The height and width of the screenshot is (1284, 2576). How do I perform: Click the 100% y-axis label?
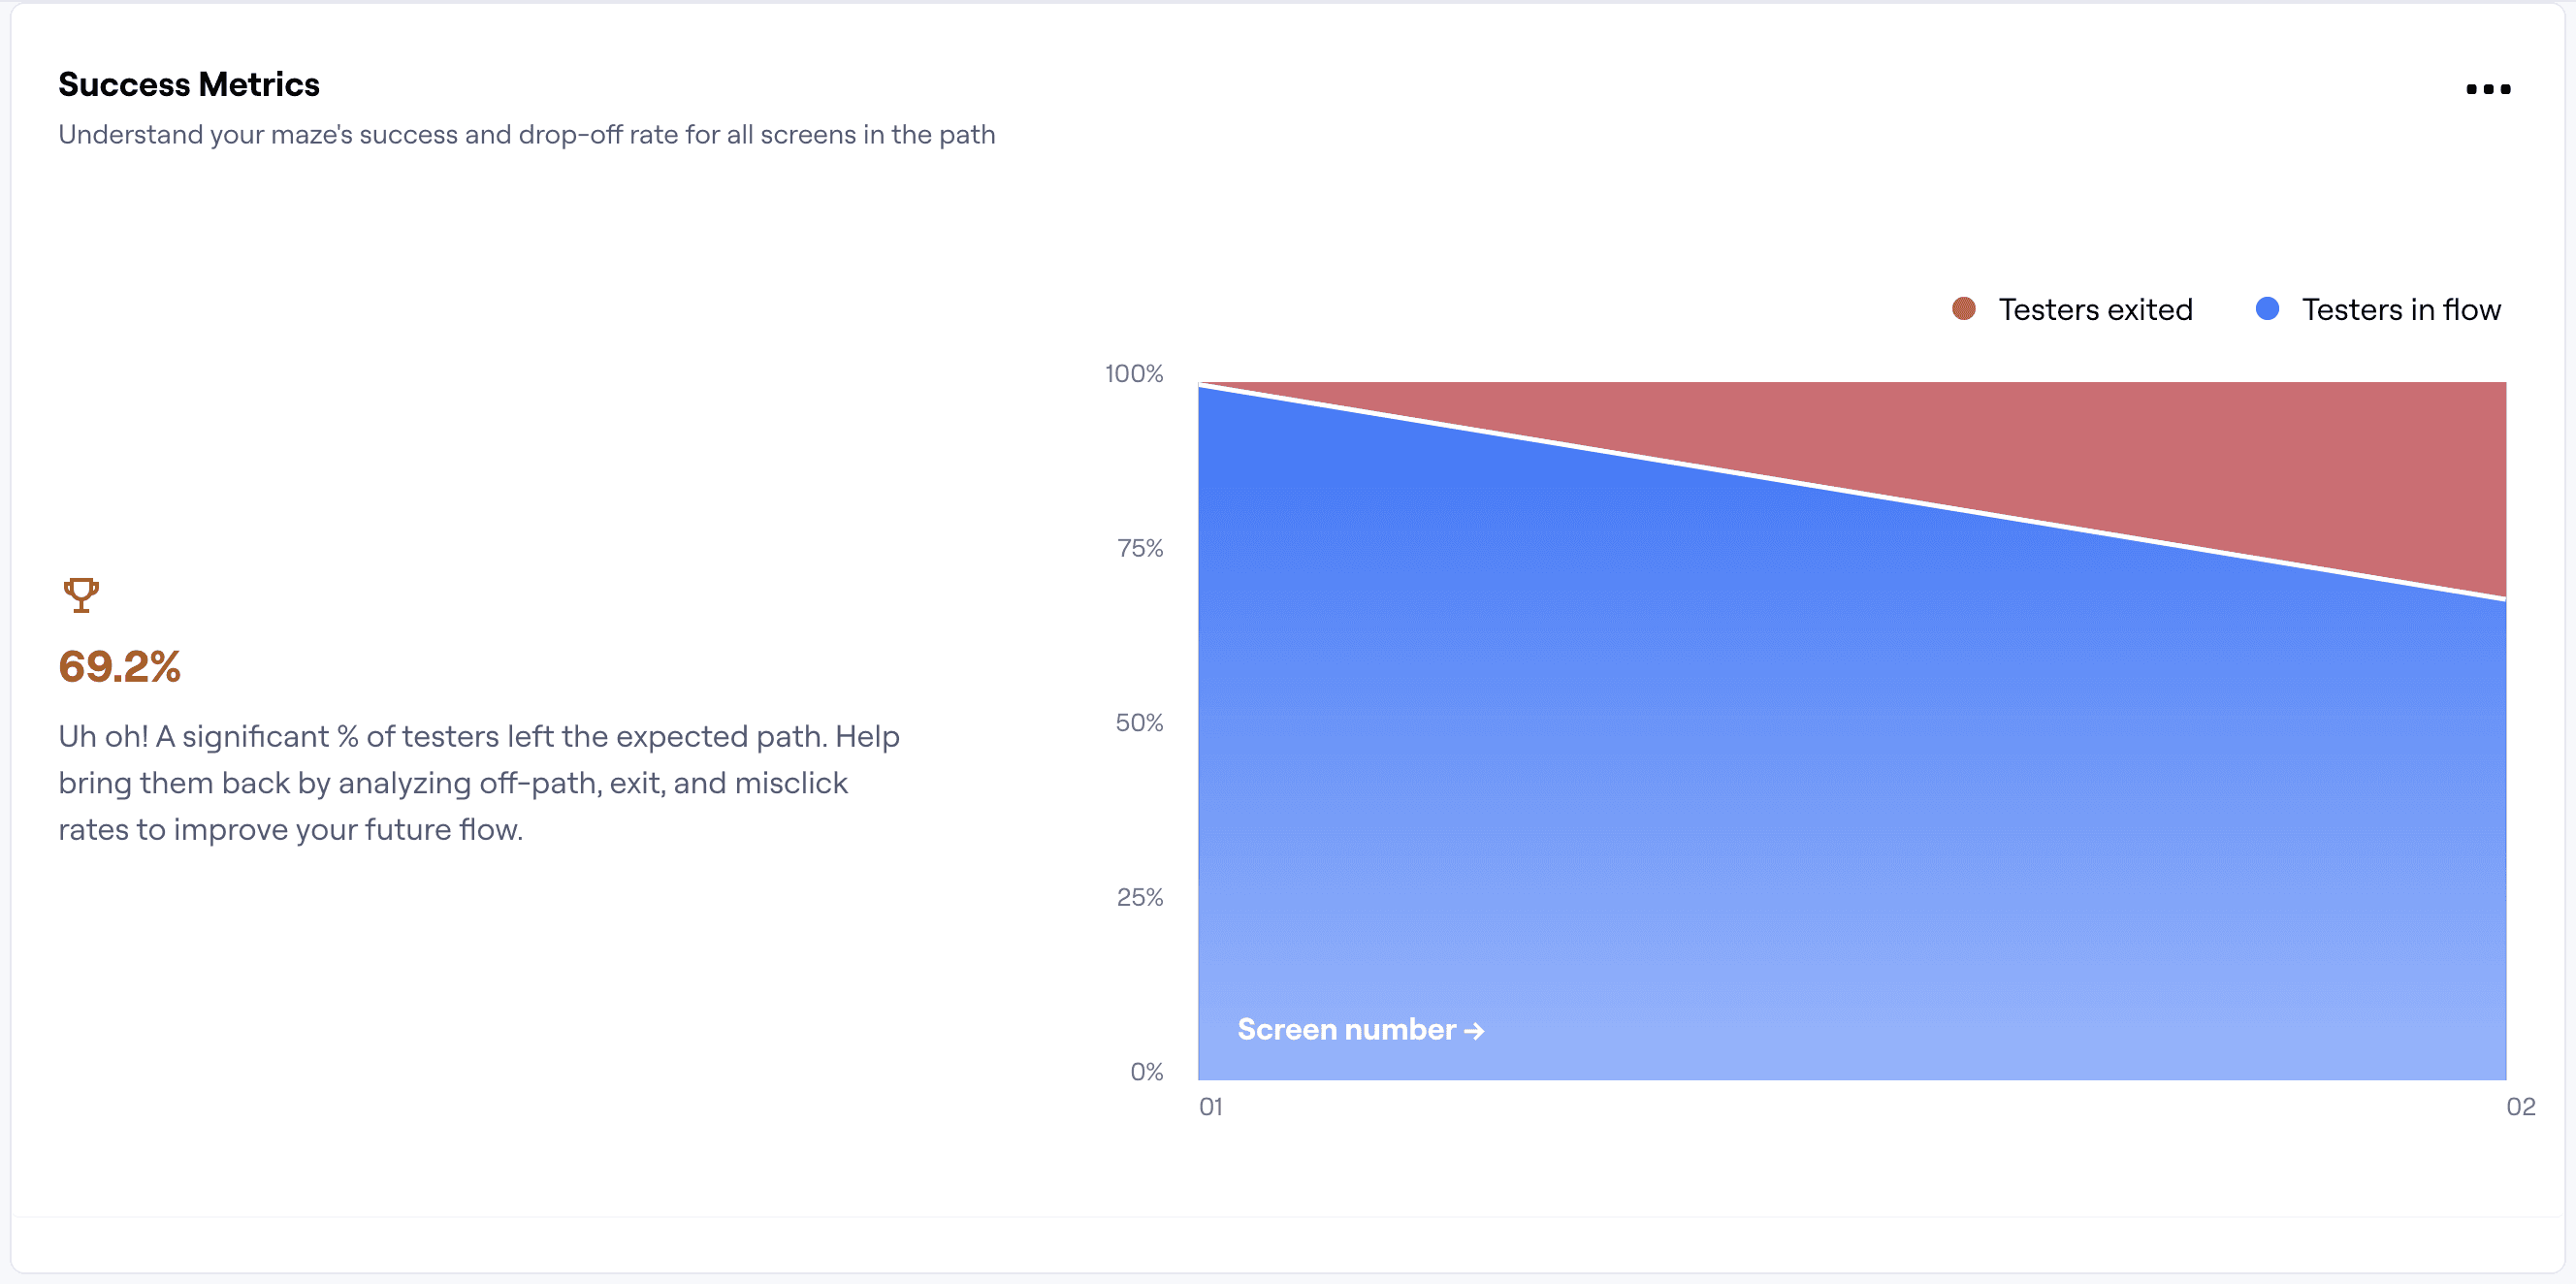pos(1134,374)
